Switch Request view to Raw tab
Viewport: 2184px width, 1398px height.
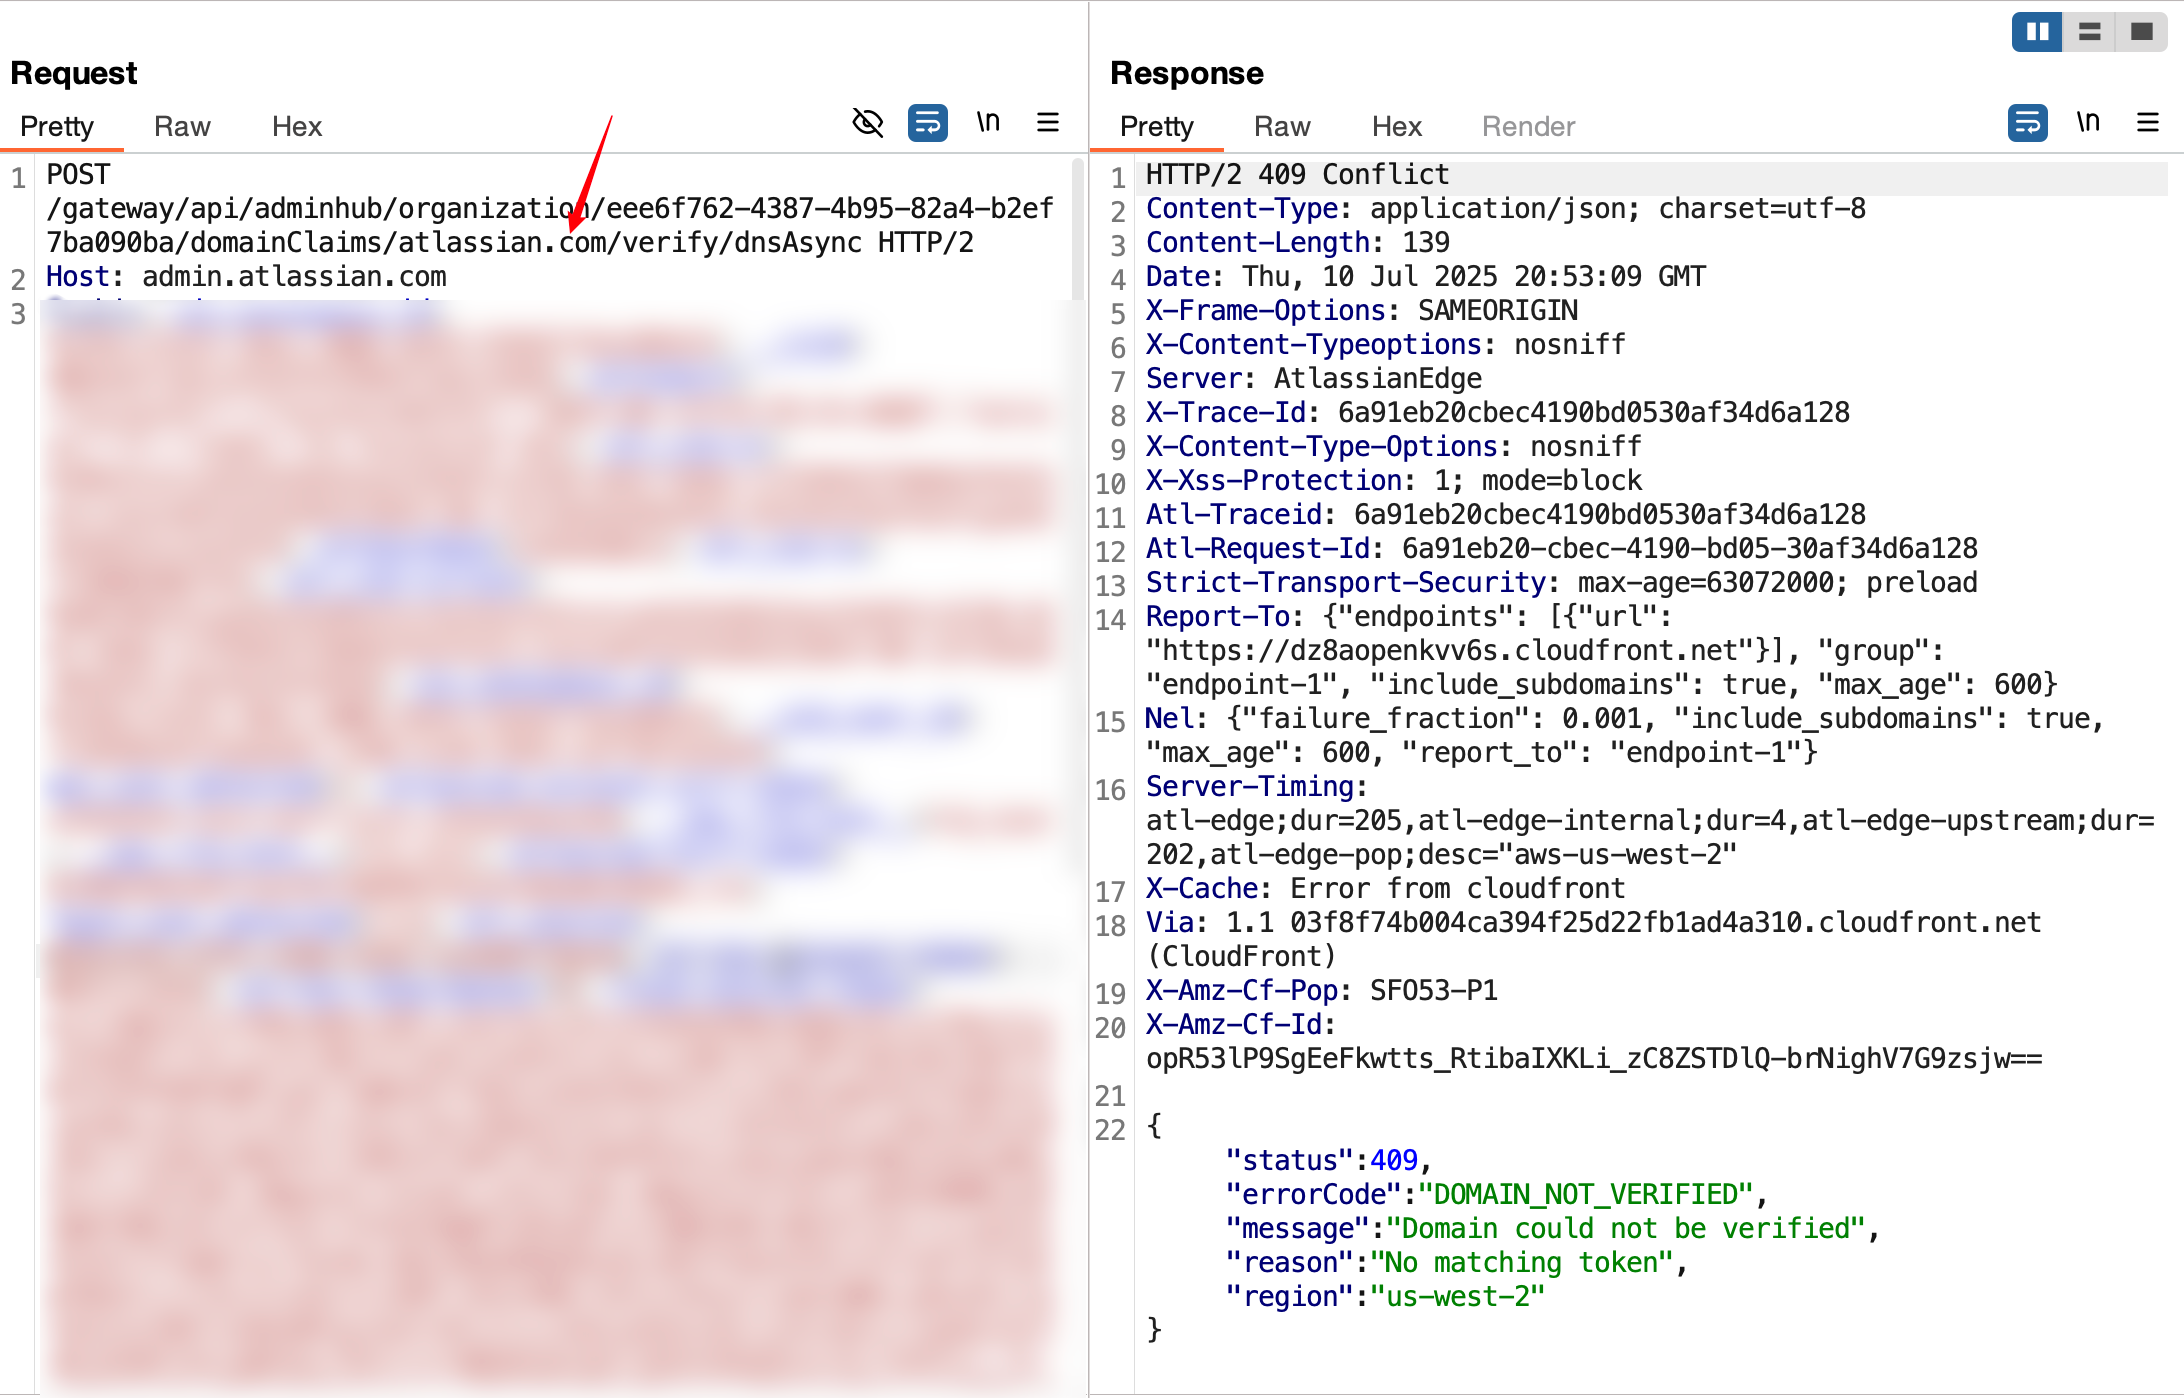click(182, 127)
